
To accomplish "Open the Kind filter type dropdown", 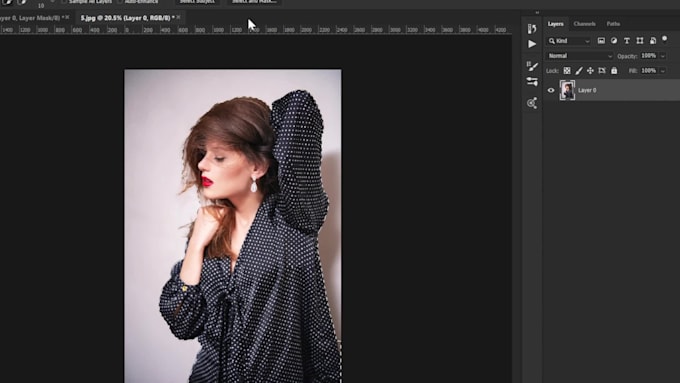I will (x=569, y=41).
